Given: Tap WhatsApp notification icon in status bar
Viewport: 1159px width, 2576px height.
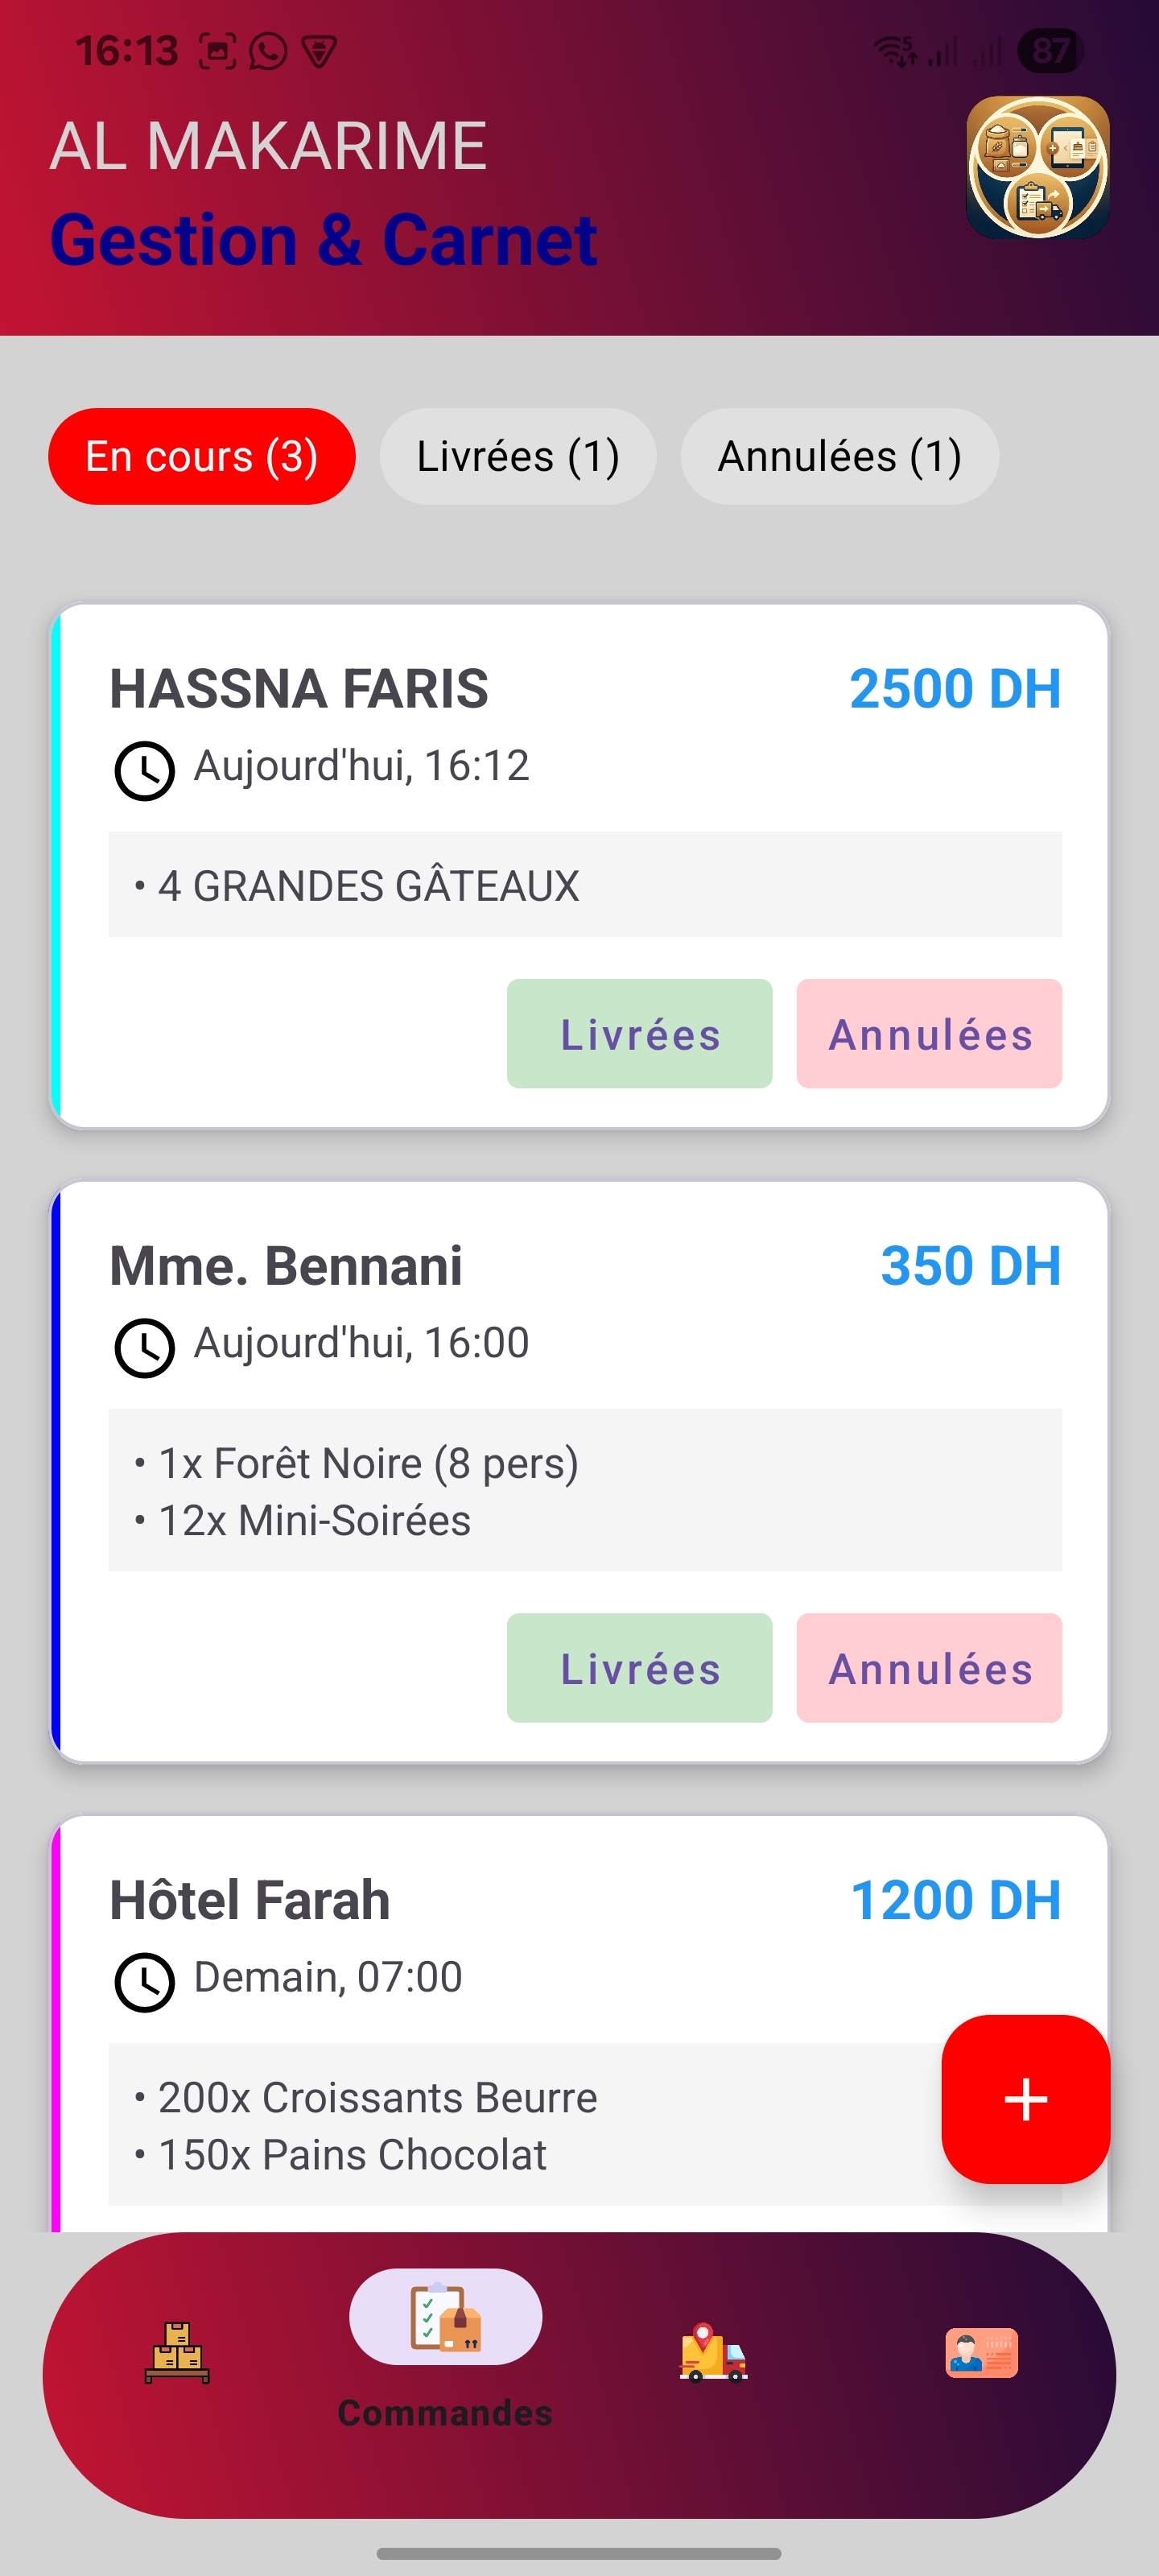Looking at the screenshot, I should tap(268, 51).
